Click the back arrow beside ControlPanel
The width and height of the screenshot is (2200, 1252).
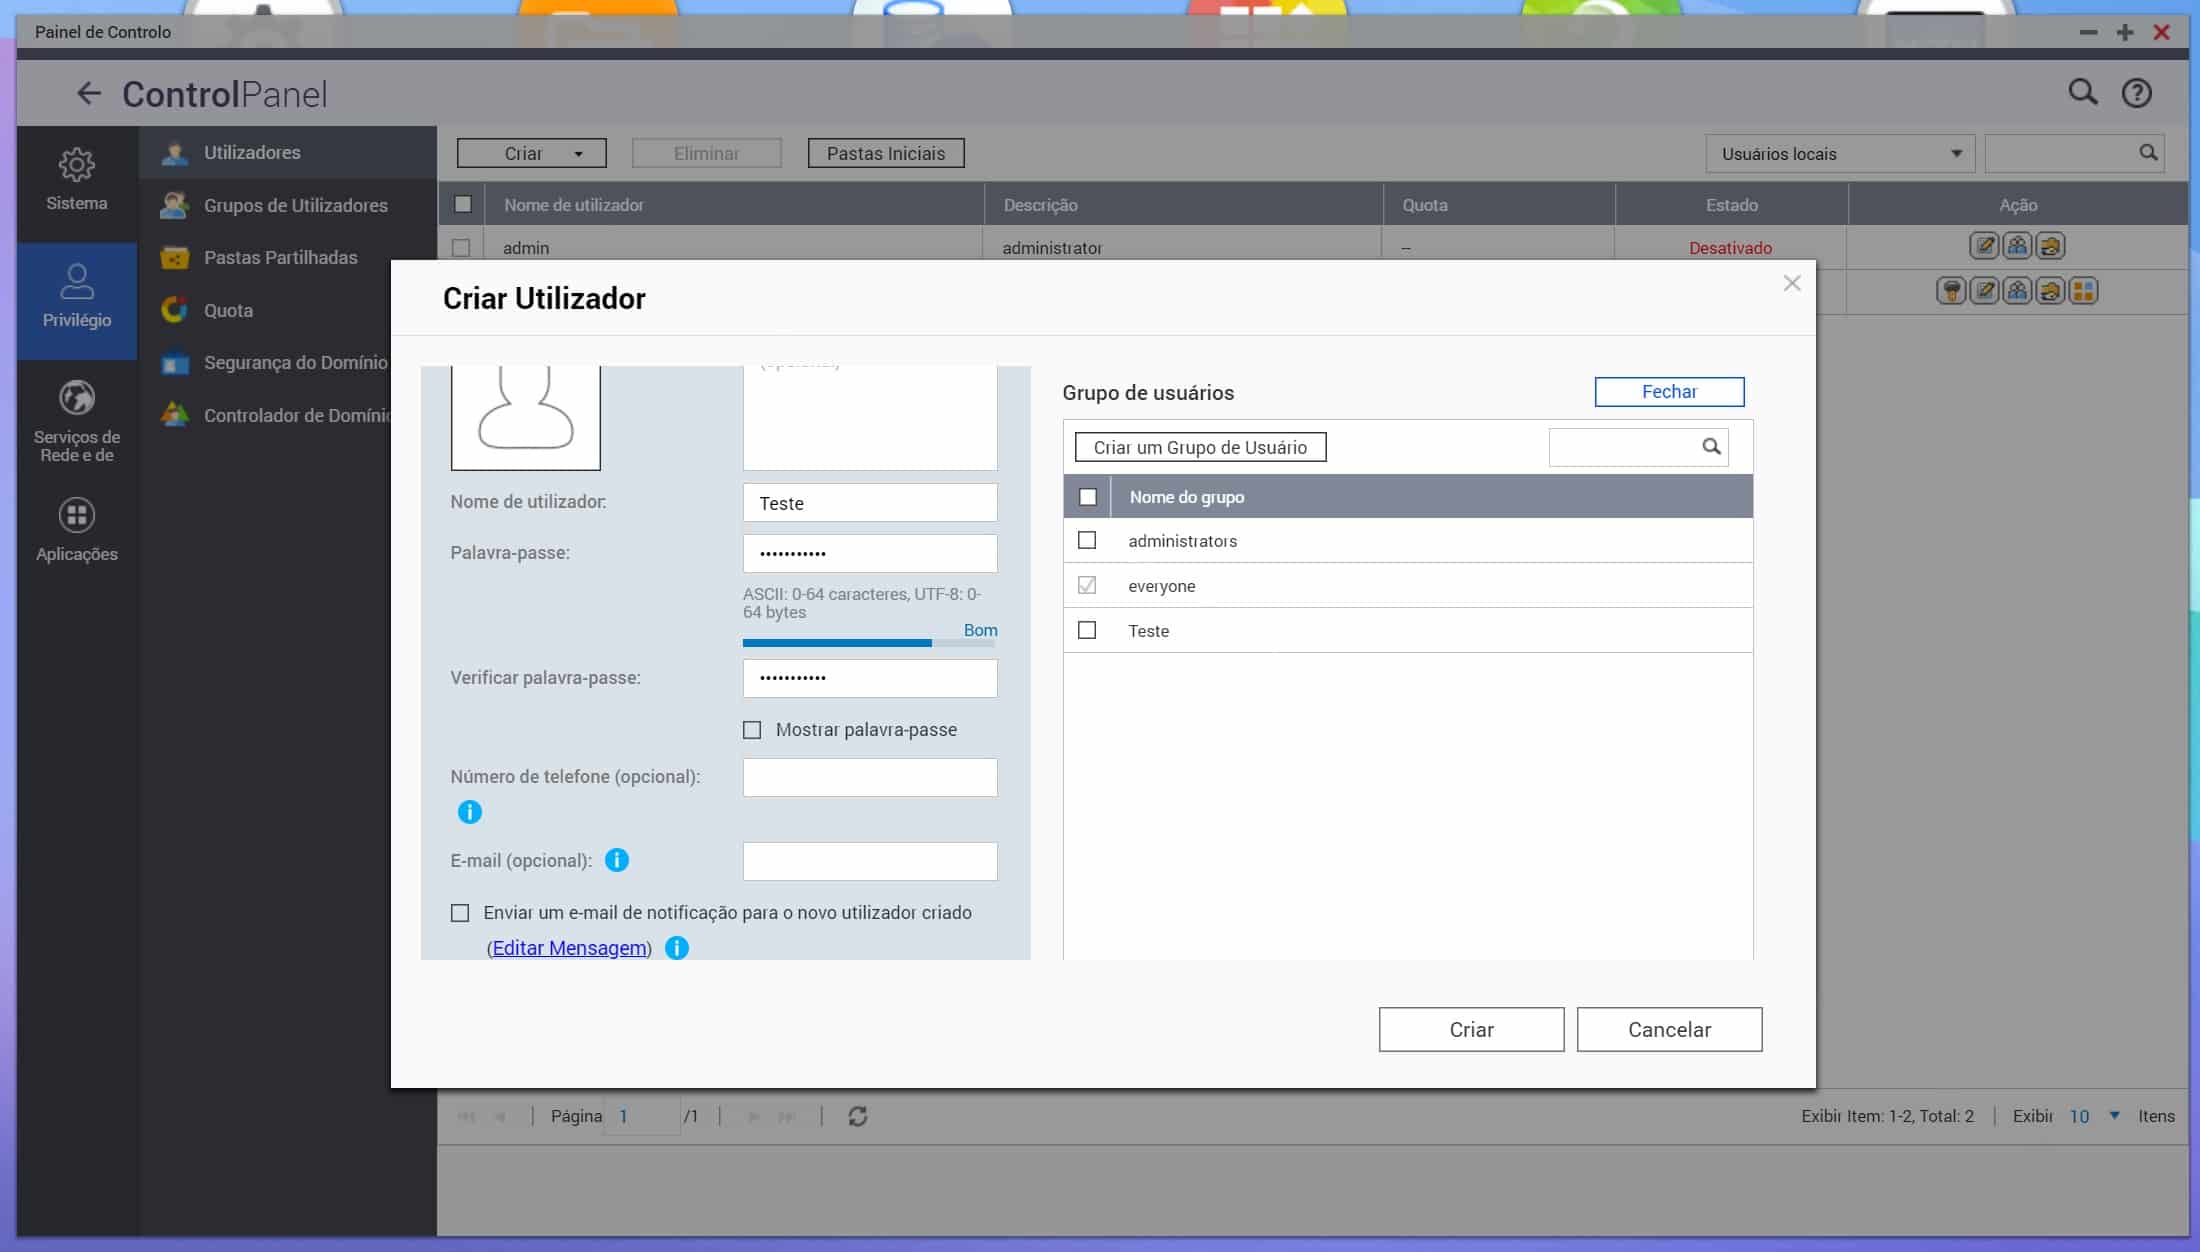coord(89,94)
